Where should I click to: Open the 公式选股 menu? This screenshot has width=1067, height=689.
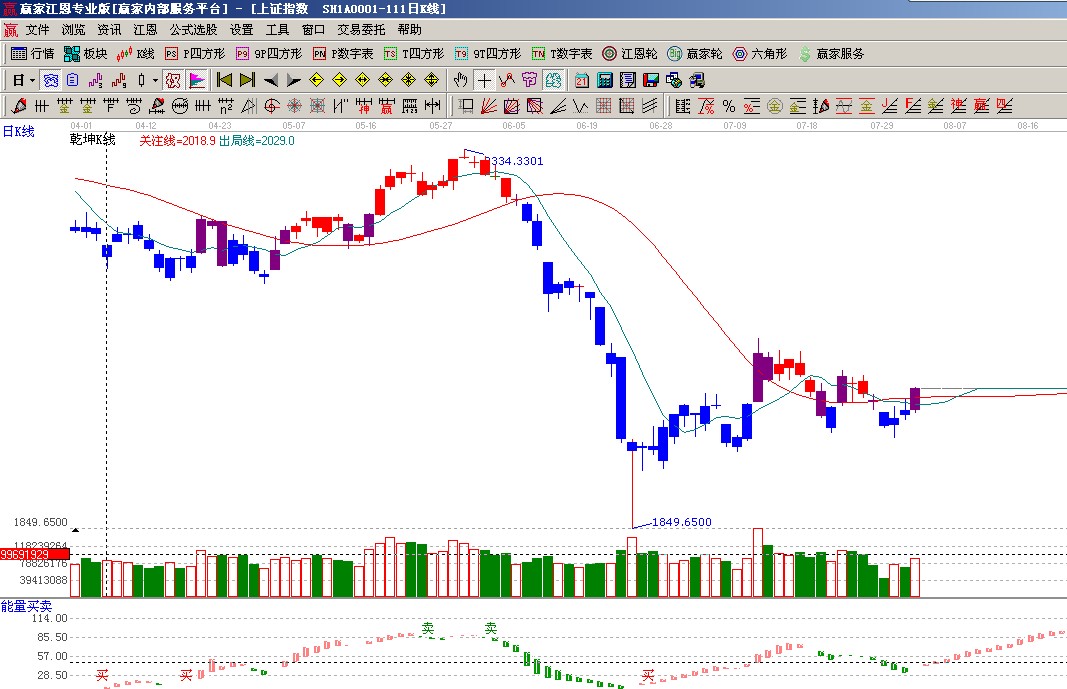point(193,30)
